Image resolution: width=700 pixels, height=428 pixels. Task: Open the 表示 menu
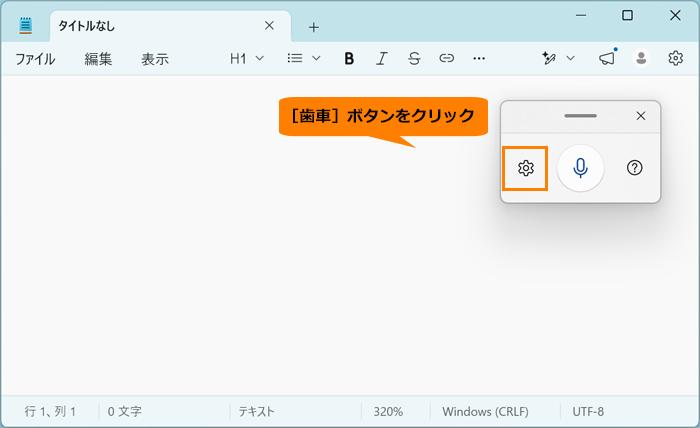pos(155,59)
